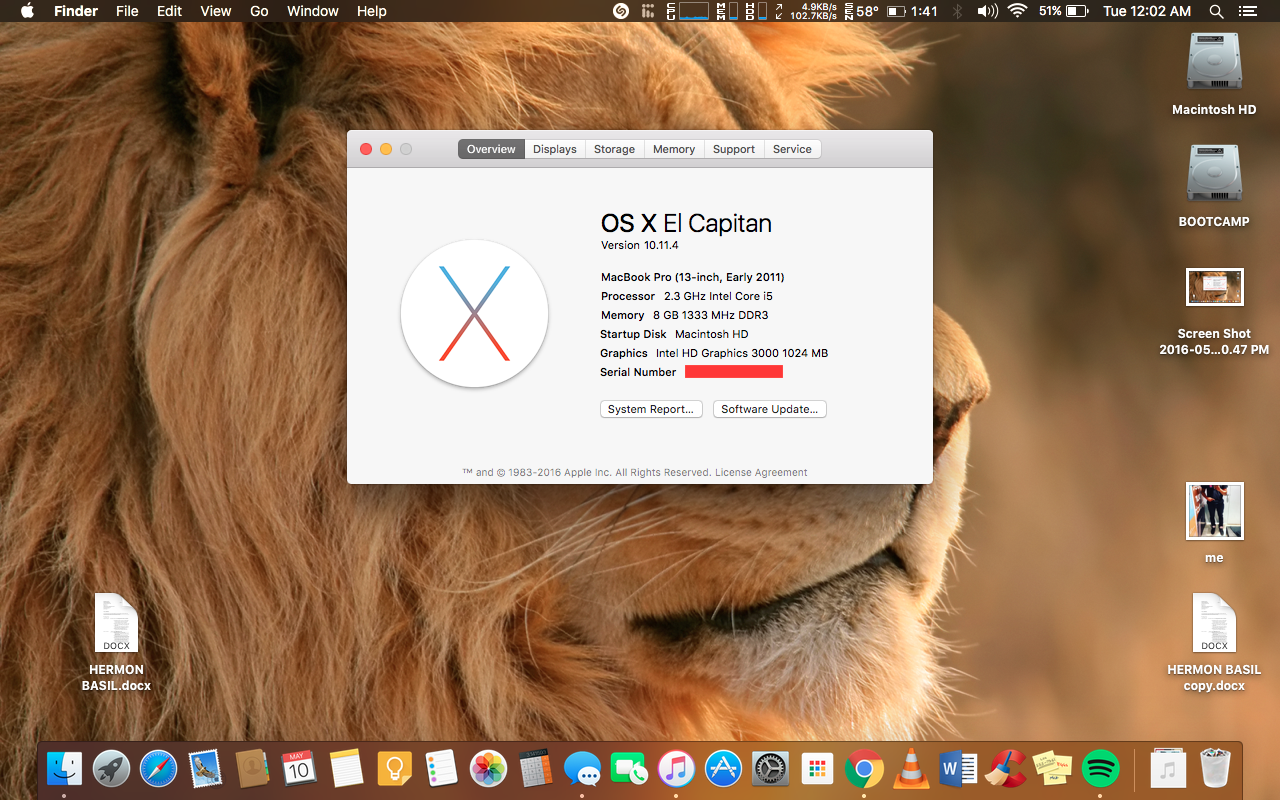
Task: Open the colorful grid app in dock
Action: (x=817, y=768)
